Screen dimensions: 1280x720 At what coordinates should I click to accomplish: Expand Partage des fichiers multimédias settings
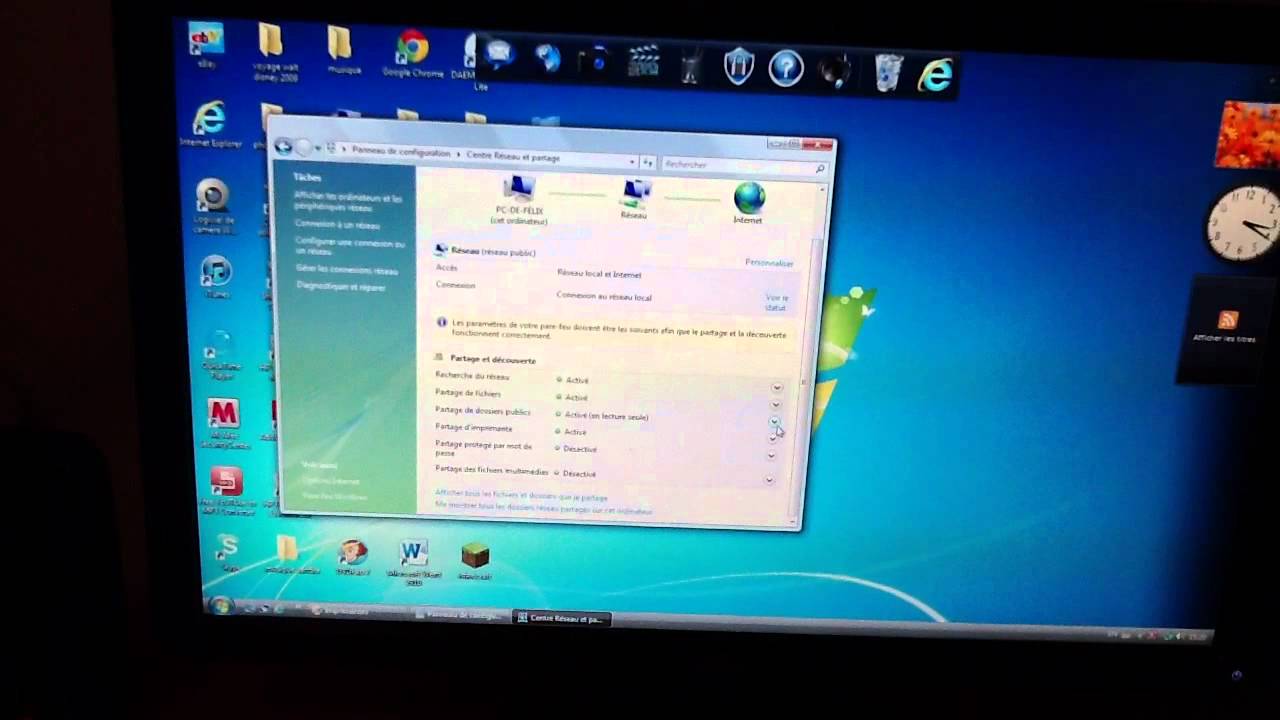pos(769,480)
